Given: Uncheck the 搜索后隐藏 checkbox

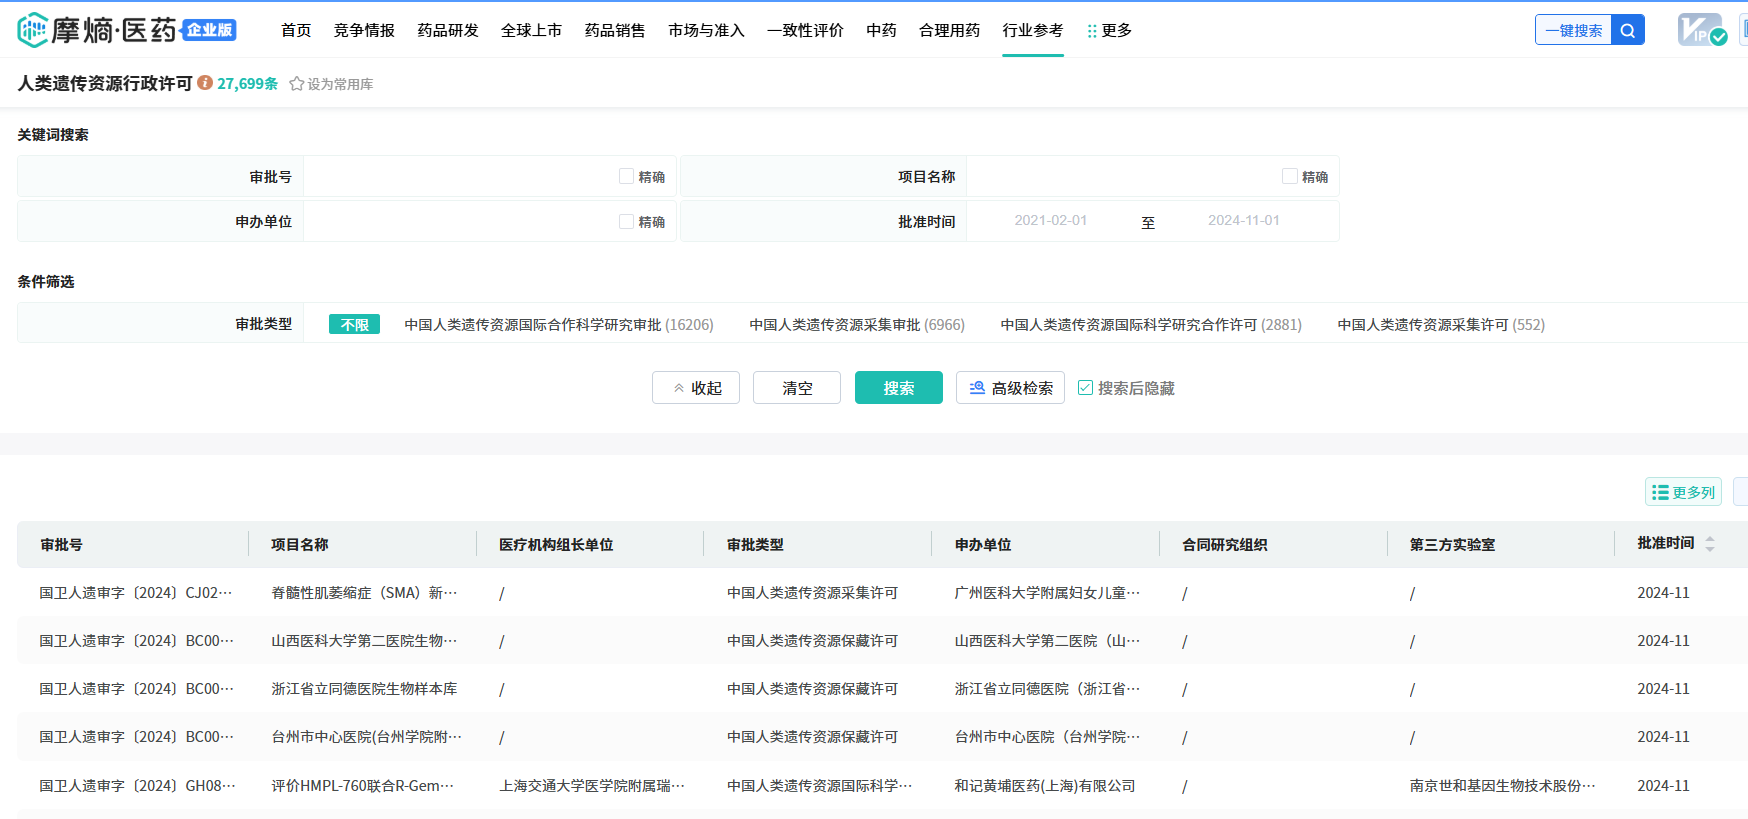Looking at the screenshot, I should [1085, 388].
